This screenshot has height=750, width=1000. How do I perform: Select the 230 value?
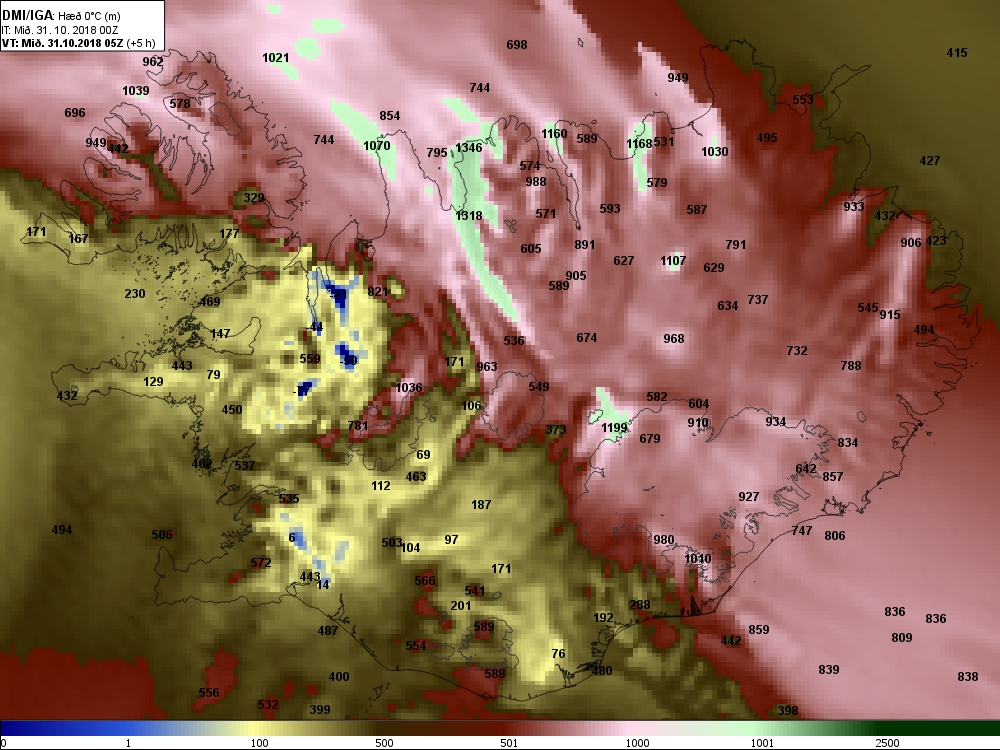135,293
